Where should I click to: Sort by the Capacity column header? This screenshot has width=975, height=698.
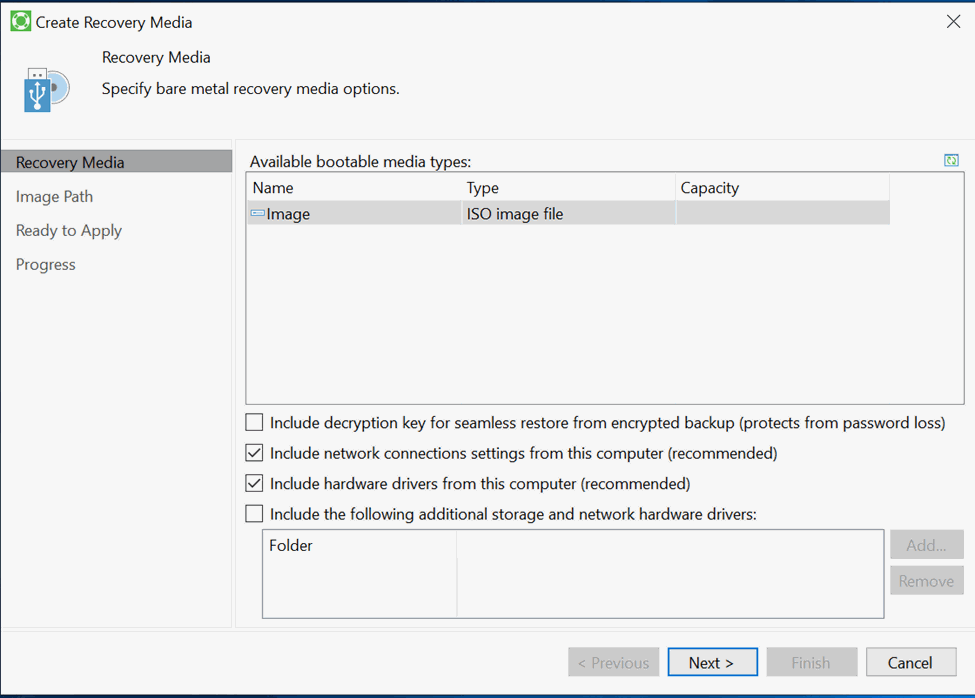(782, 188)
